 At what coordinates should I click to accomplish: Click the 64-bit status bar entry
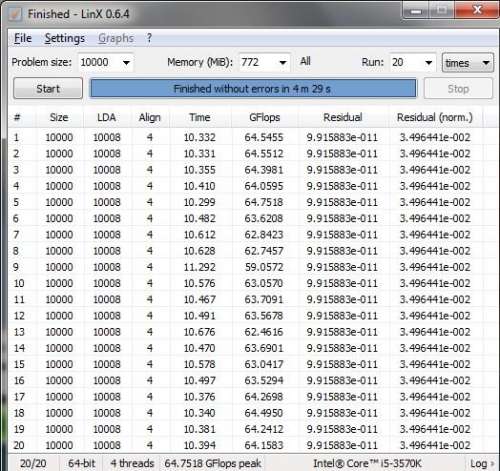[81, 463]
